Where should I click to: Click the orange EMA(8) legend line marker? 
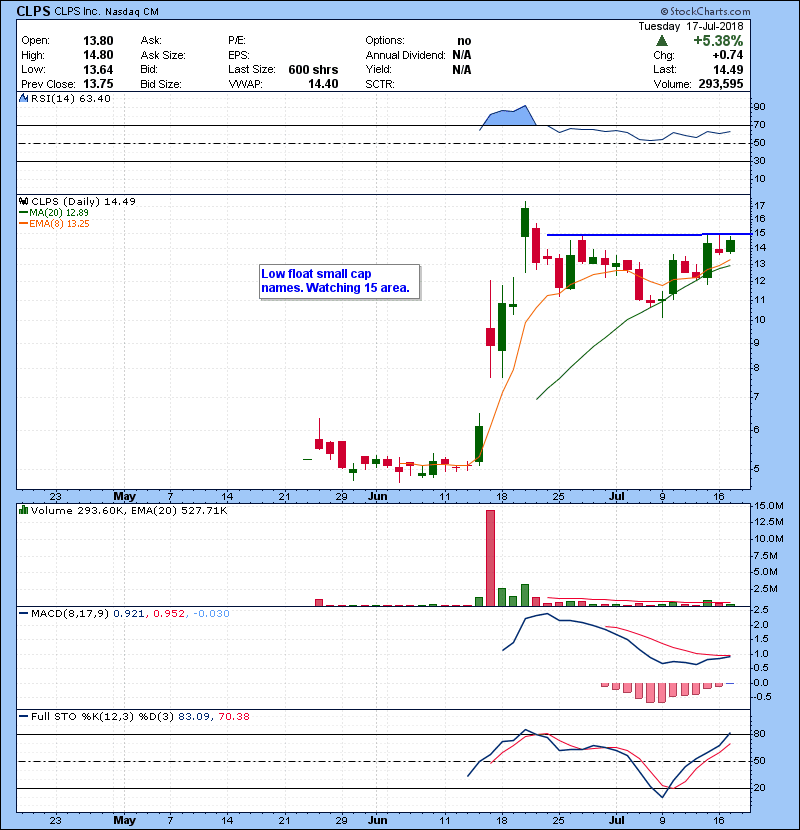click(23, 223)
